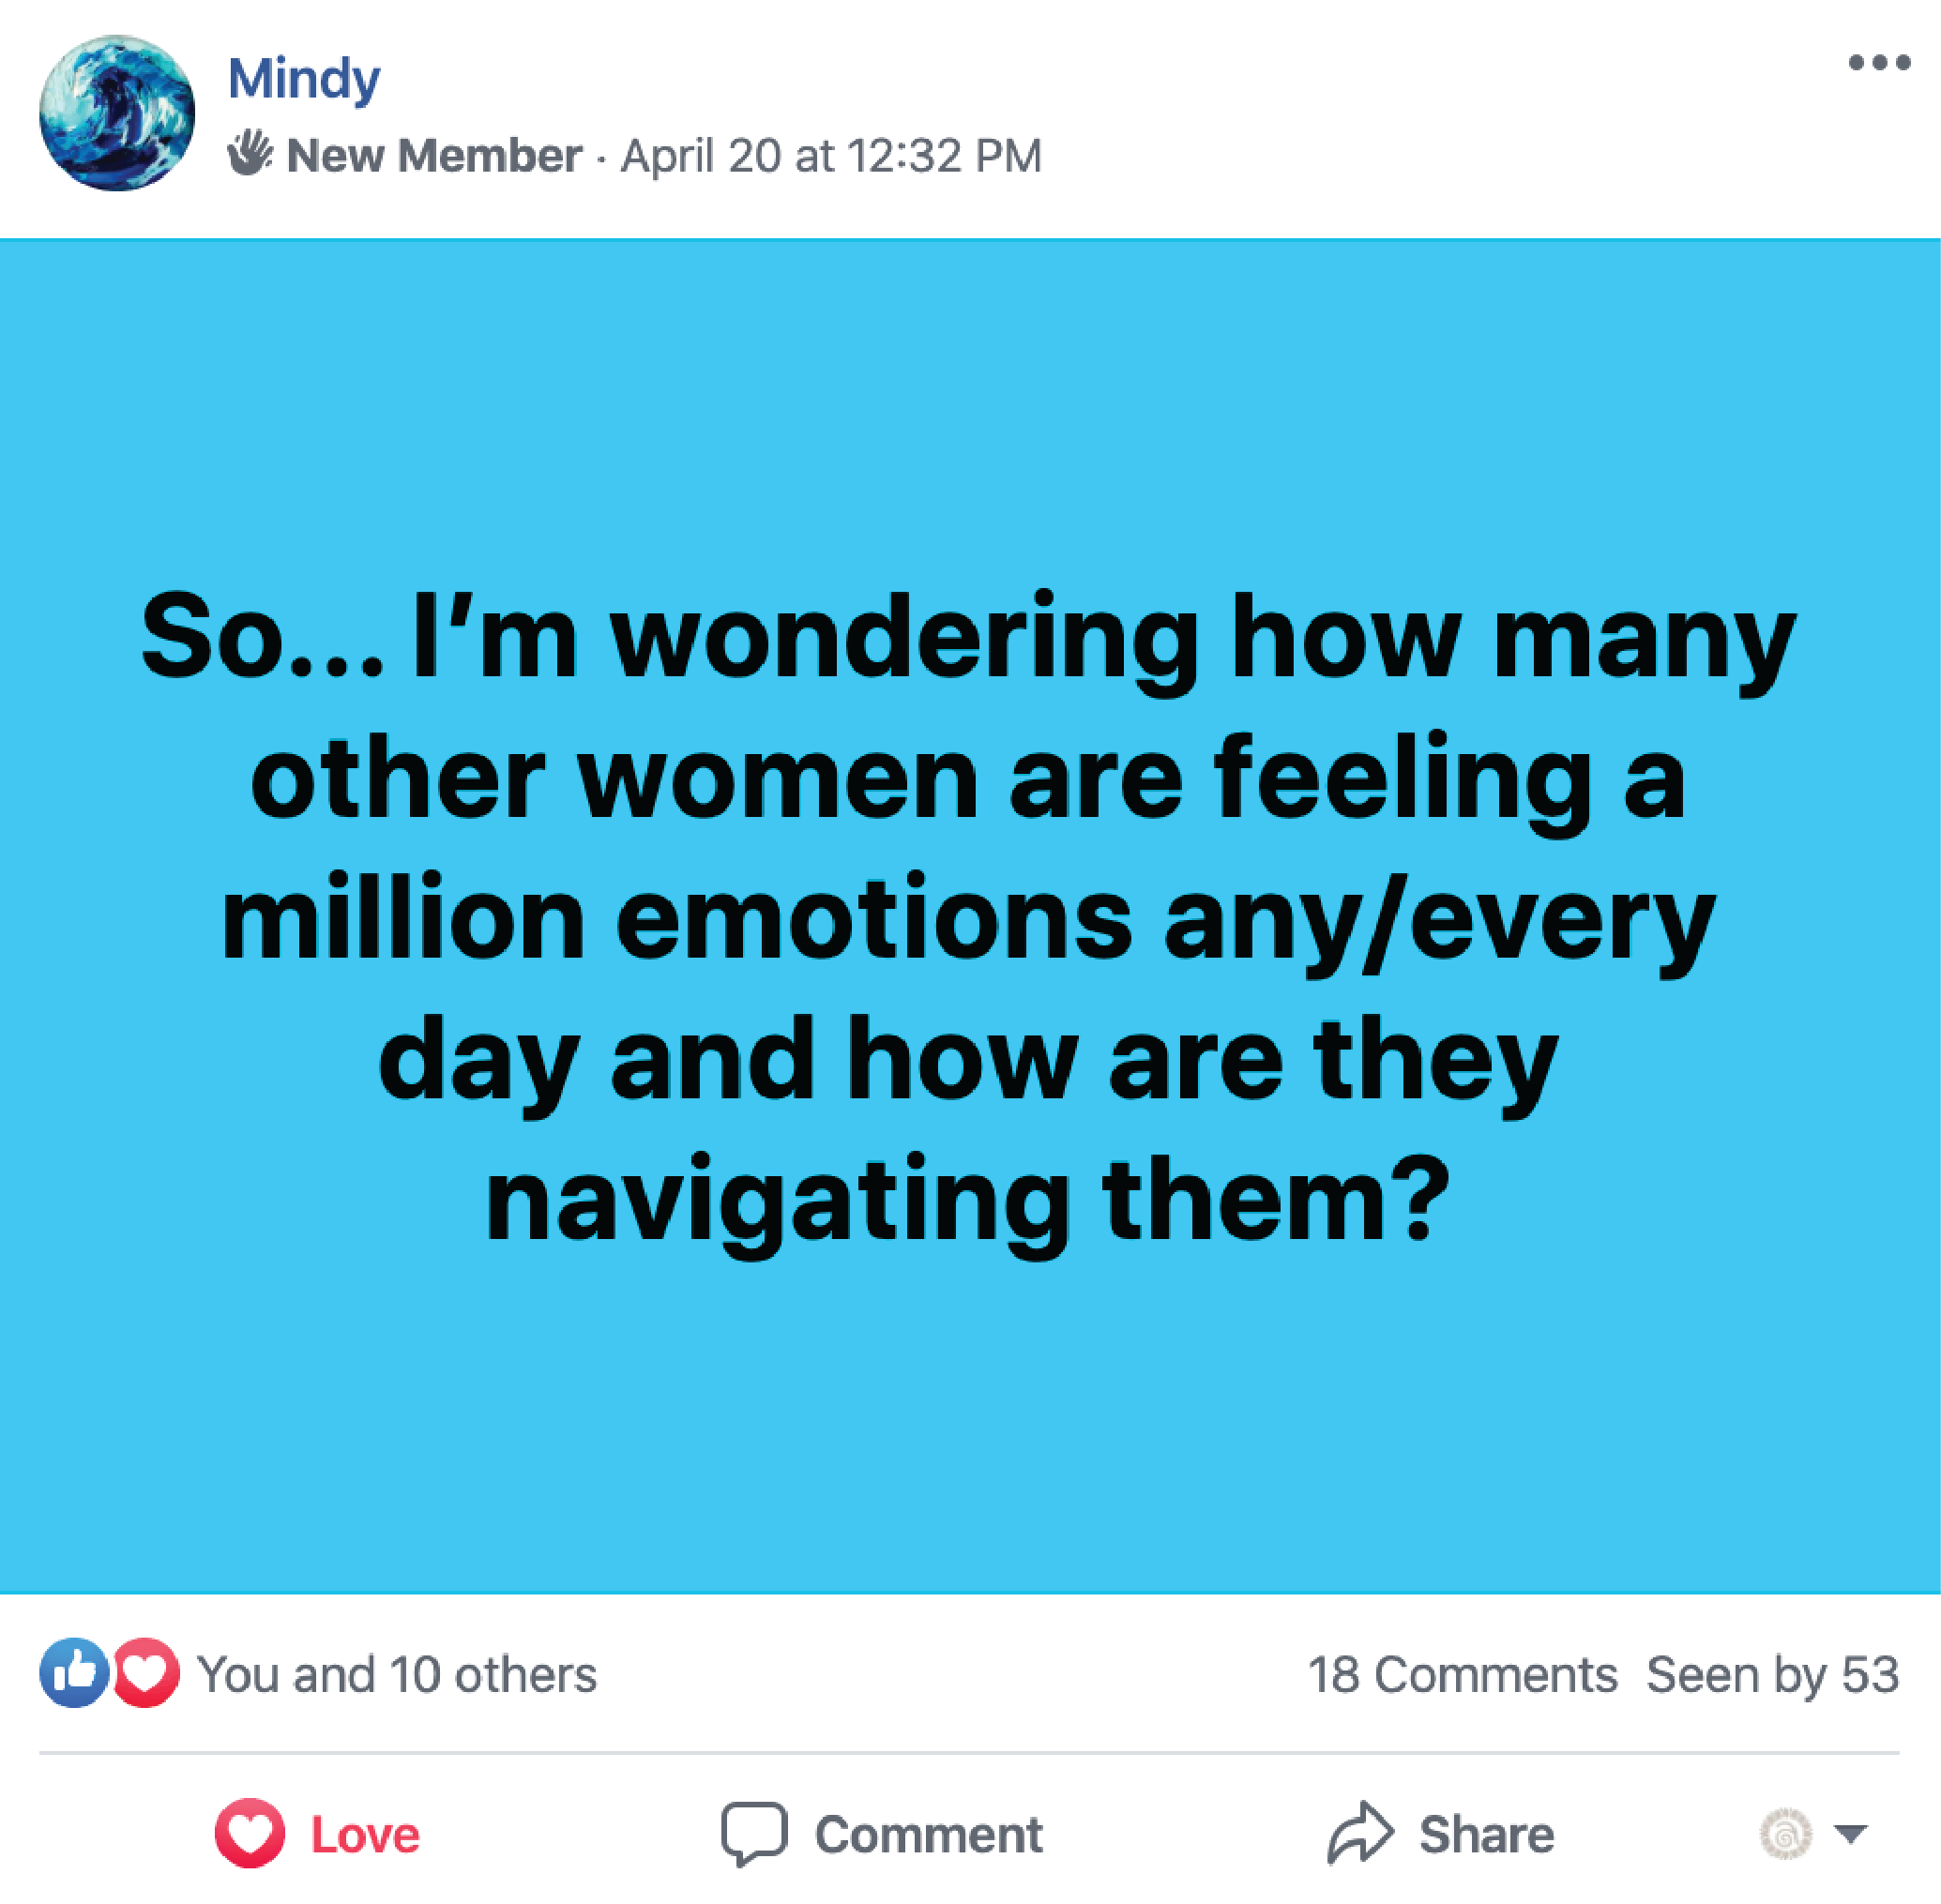View who reacted via You and 10 others
Image resolution: width=1941 pixels, height=1904 pixels.
point(396,1675)
